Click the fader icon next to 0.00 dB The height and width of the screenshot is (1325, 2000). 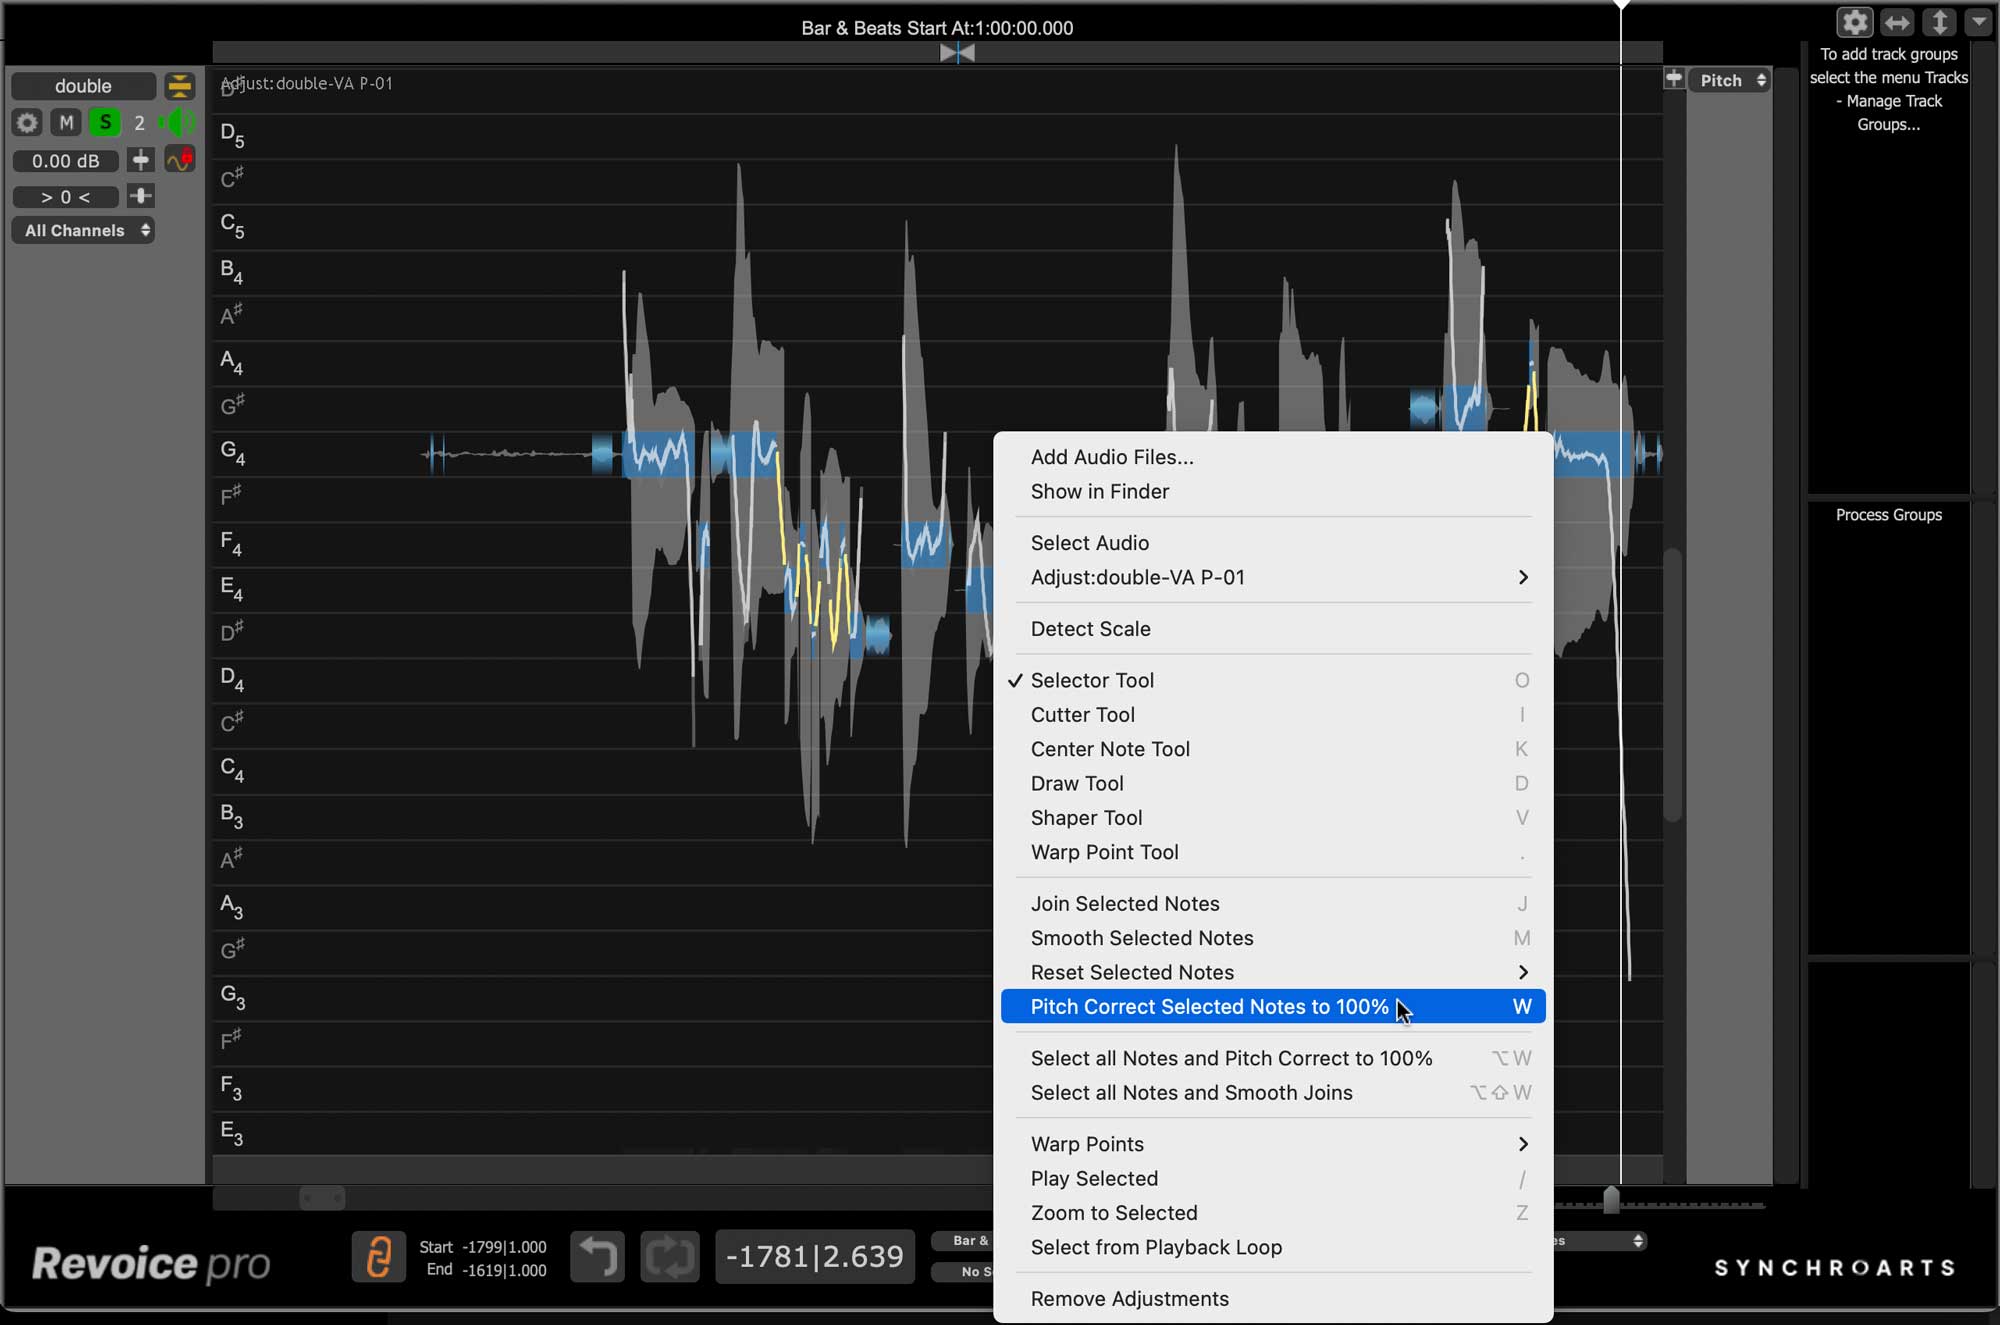click(x=141, y=160)
